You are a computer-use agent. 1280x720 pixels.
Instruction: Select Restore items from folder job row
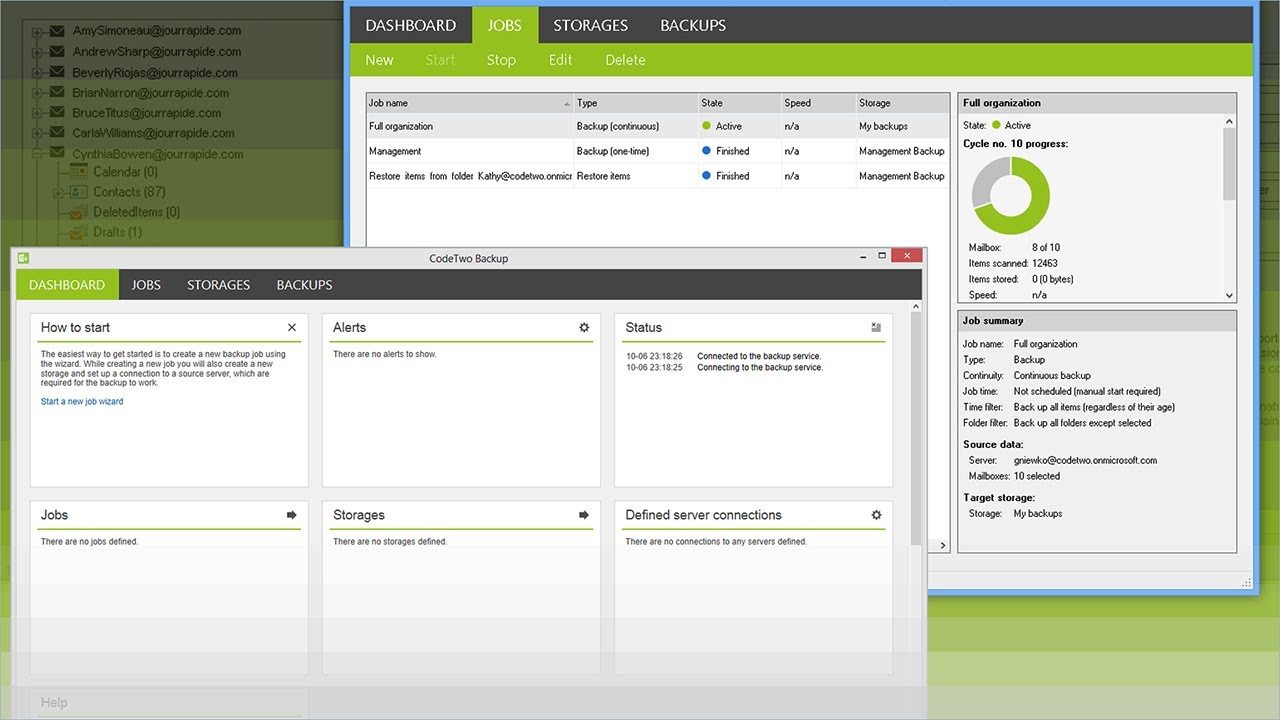tap(658, 176)
